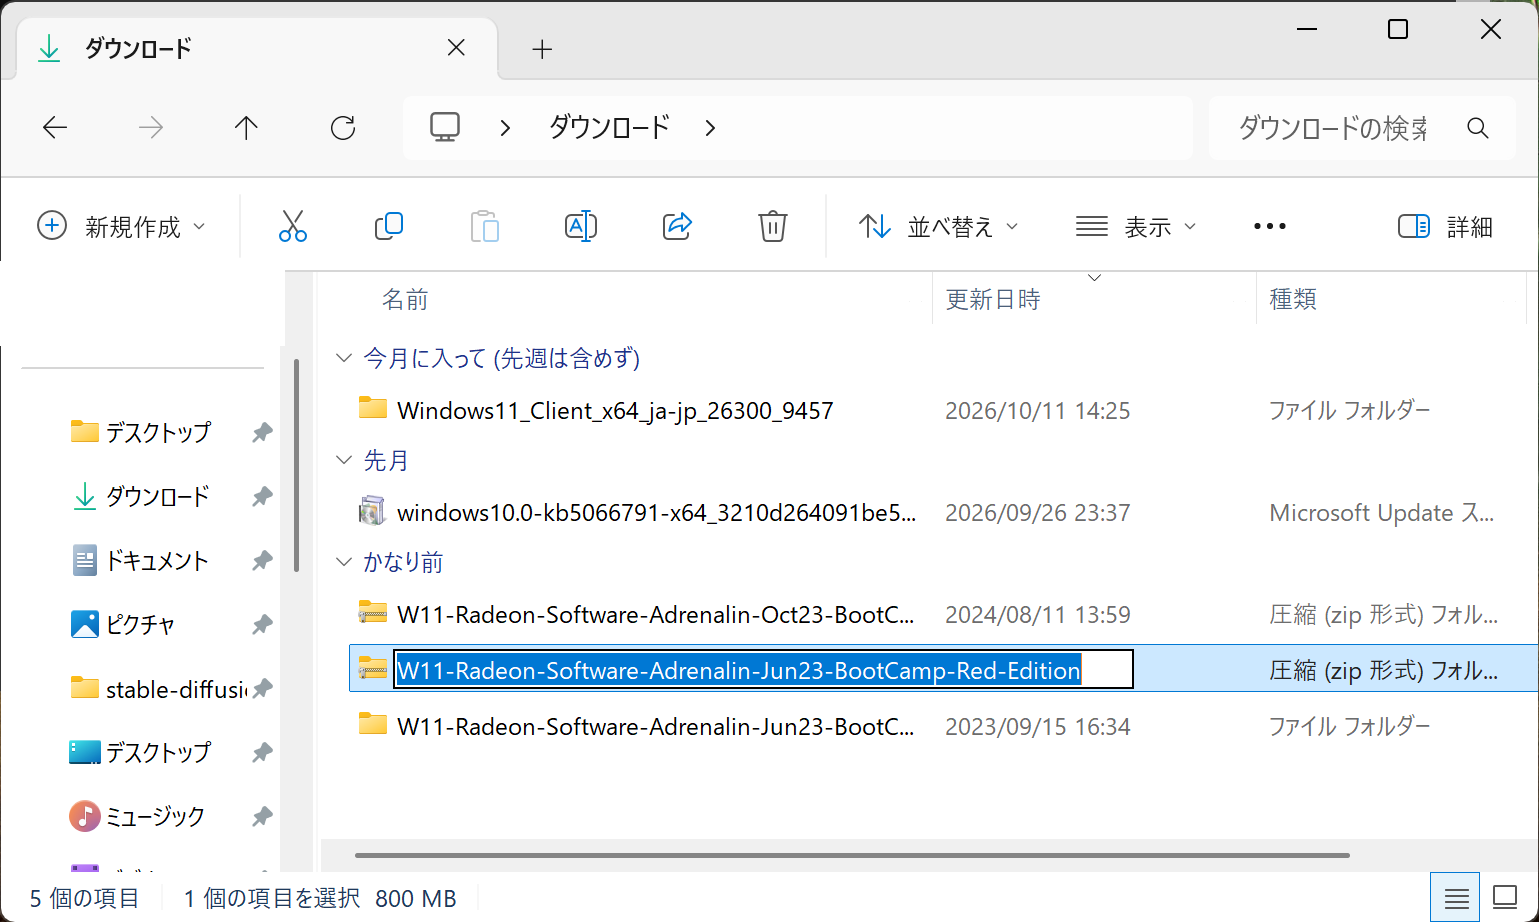Screen dimensions: 1539x922
Task: Expand chevron after ダウンロード in address bar
Action: pyautogui.click(x=710, y=128)
